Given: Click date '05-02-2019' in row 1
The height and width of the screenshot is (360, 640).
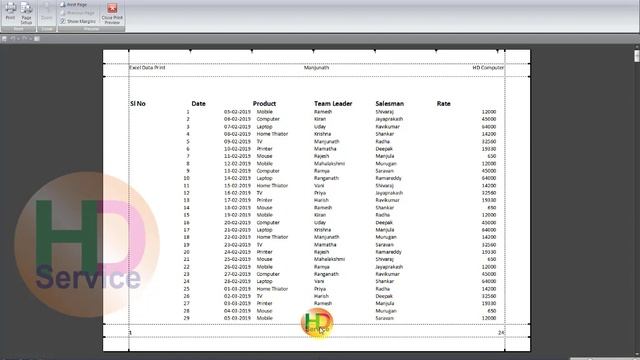Looking at the screenshot, I should pos(237,112).
